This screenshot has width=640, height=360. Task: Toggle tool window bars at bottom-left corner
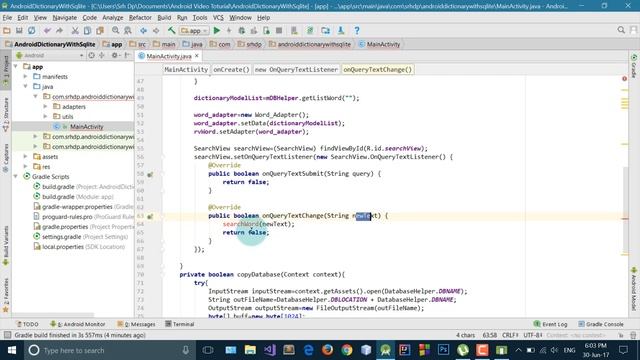coord(7,335)
